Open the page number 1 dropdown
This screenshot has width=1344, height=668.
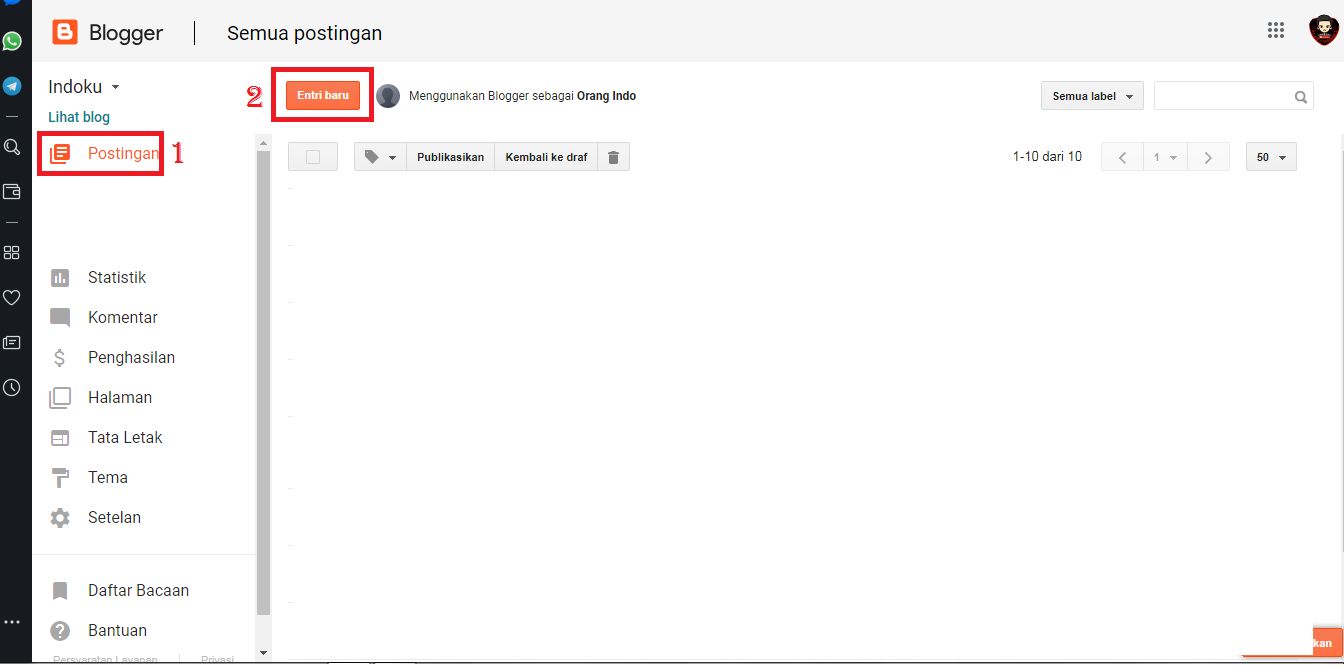(x=1165, y=157)
